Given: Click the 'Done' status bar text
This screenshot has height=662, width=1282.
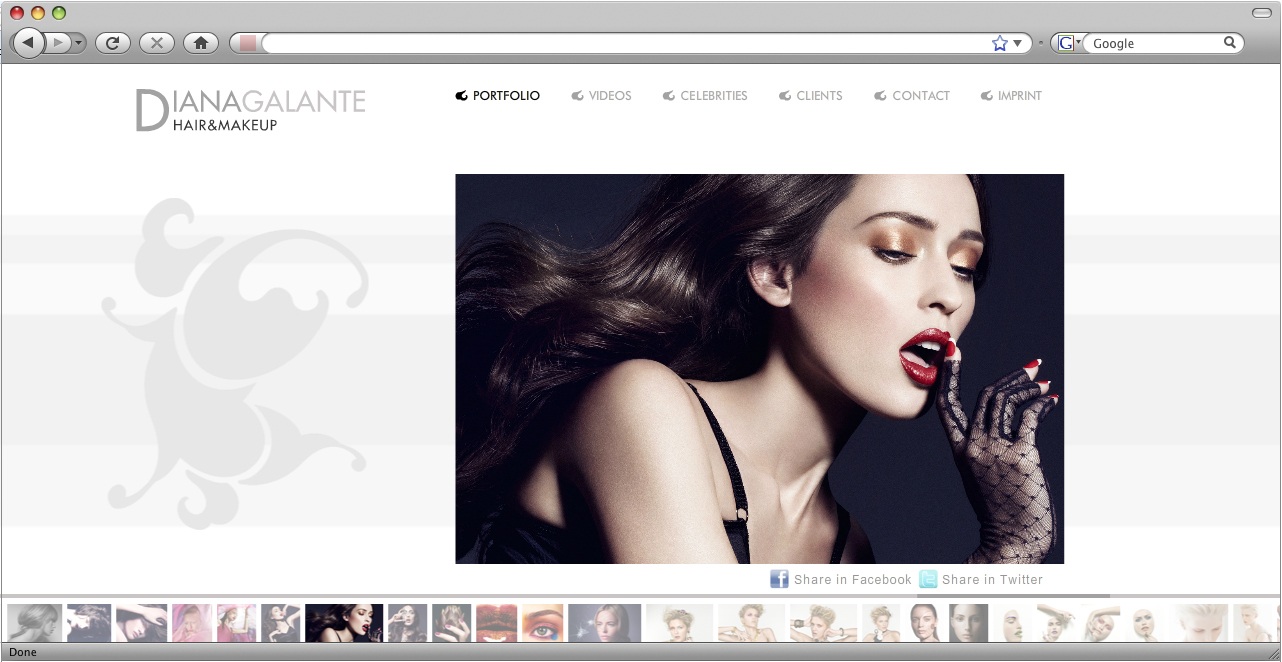Looking at the screenshot, I should click(23, 653).
